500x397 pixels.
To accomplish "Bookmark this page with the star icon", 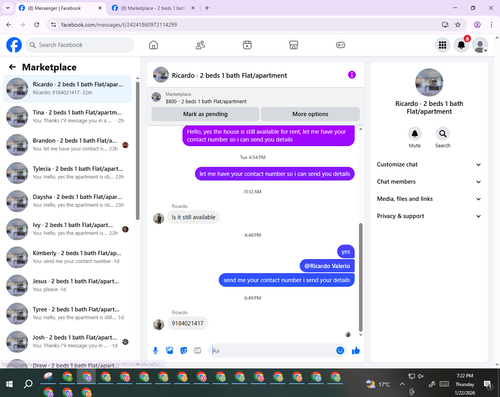I will tap(458, 25).
